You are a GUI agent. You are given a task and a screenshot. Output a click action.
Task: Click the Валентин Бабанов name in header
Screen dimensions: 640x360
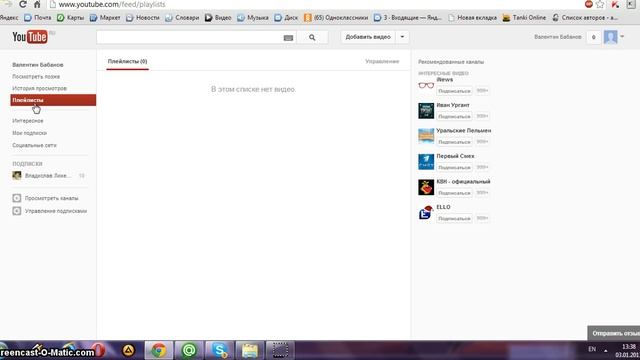point(558,37)
